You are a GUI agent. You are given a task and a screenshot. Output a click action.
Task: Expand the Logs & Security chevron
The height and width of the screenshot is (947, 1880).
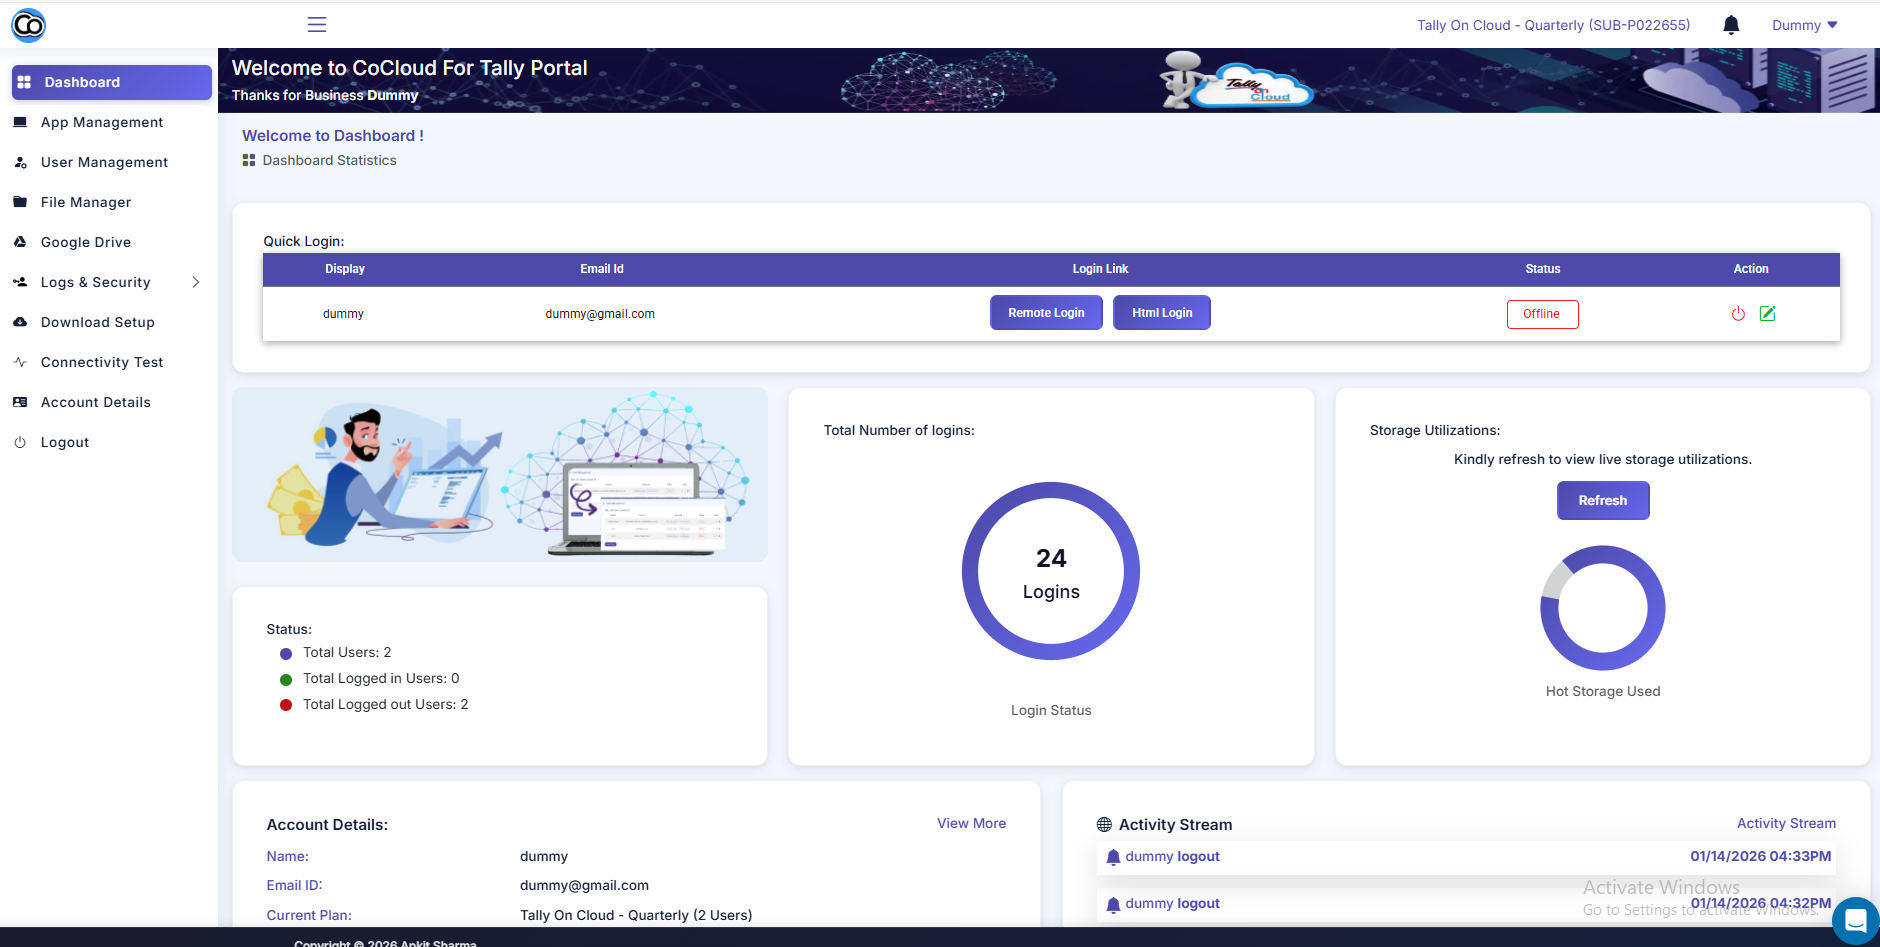[x=196, y=282]
